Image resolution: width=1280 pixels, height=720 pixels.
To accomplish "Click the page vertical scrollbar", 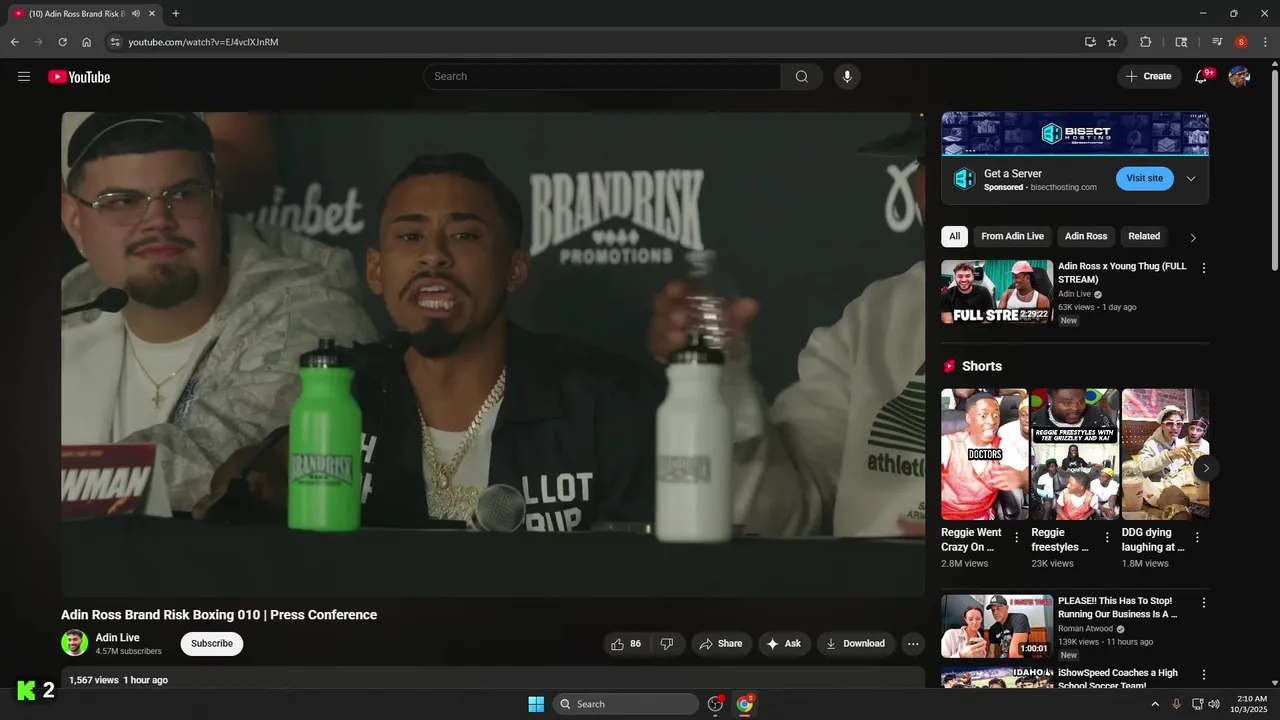I will (1274, 170).
